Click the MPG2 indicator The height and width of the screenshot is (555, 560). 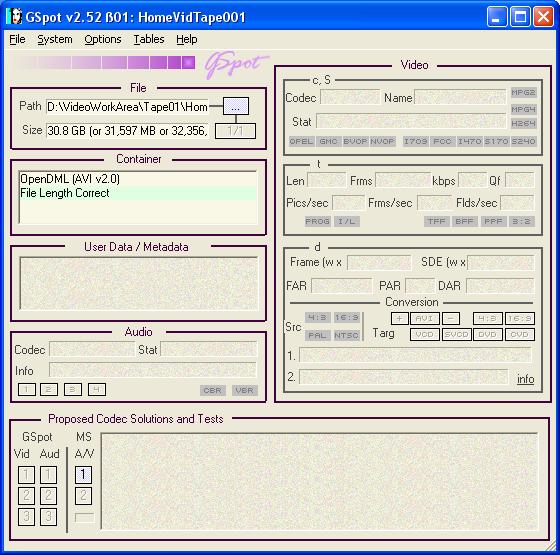[x=523, y=93]
